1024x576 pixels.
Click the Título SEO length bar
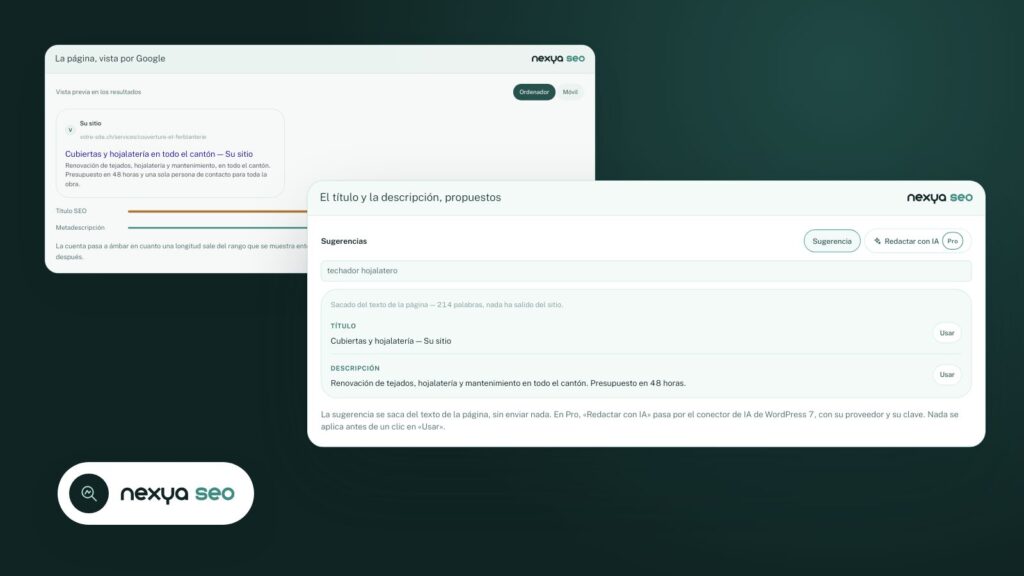(217, 211)
